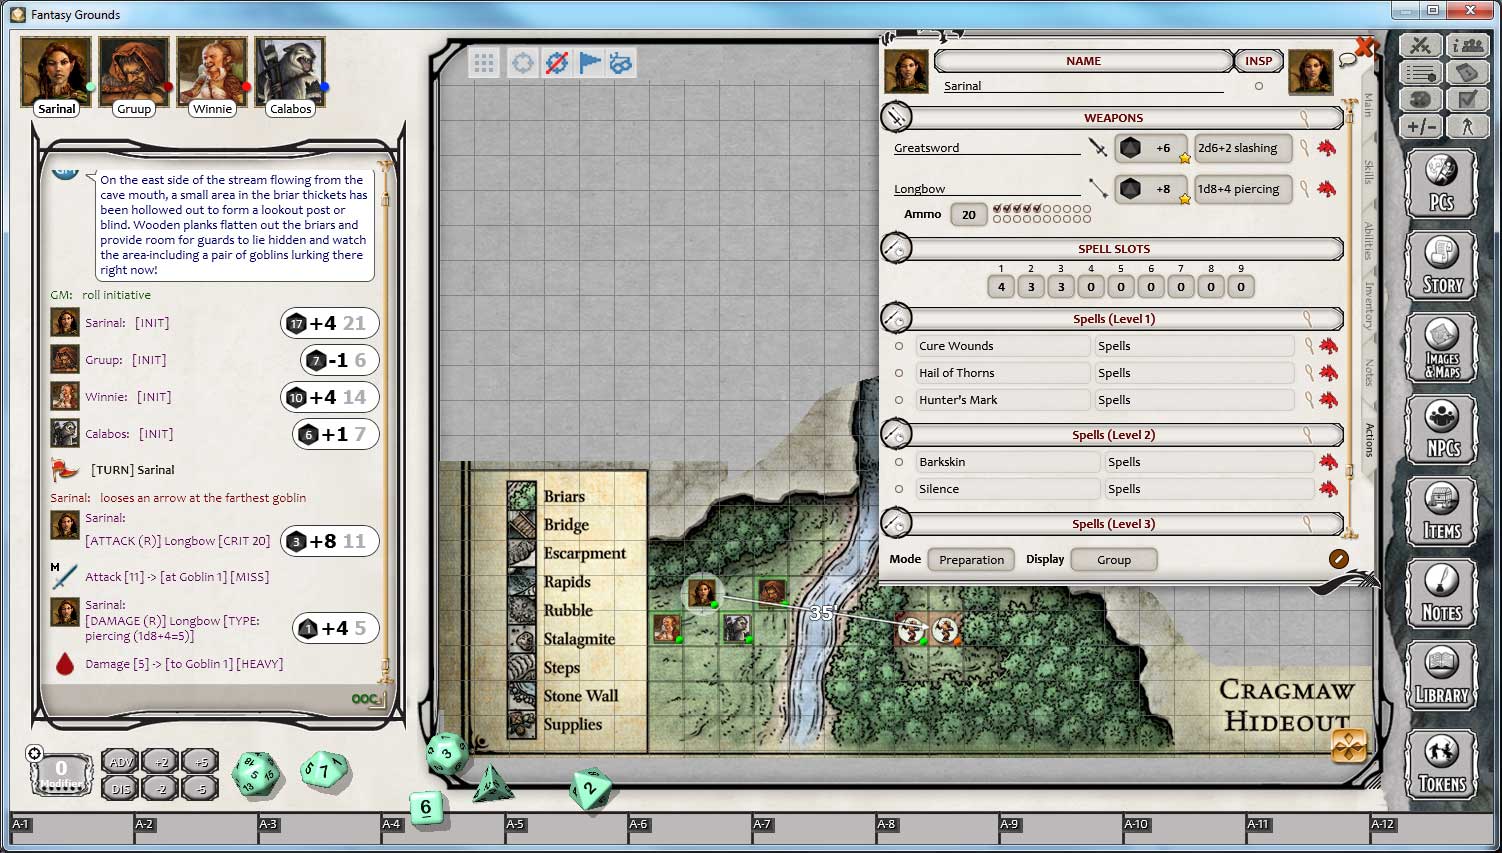Open the Group display selector

coord(1113,559)
